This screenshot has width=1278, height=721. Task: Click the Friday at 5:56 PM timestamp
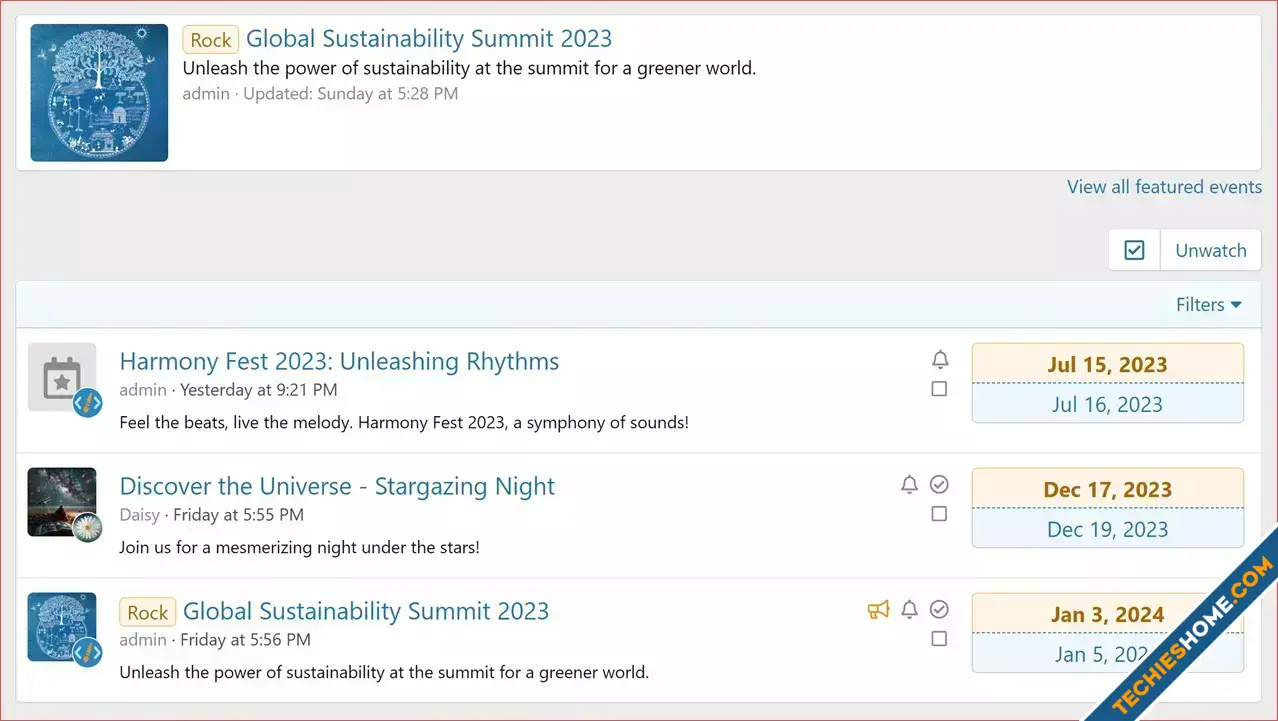coord(245,640)
